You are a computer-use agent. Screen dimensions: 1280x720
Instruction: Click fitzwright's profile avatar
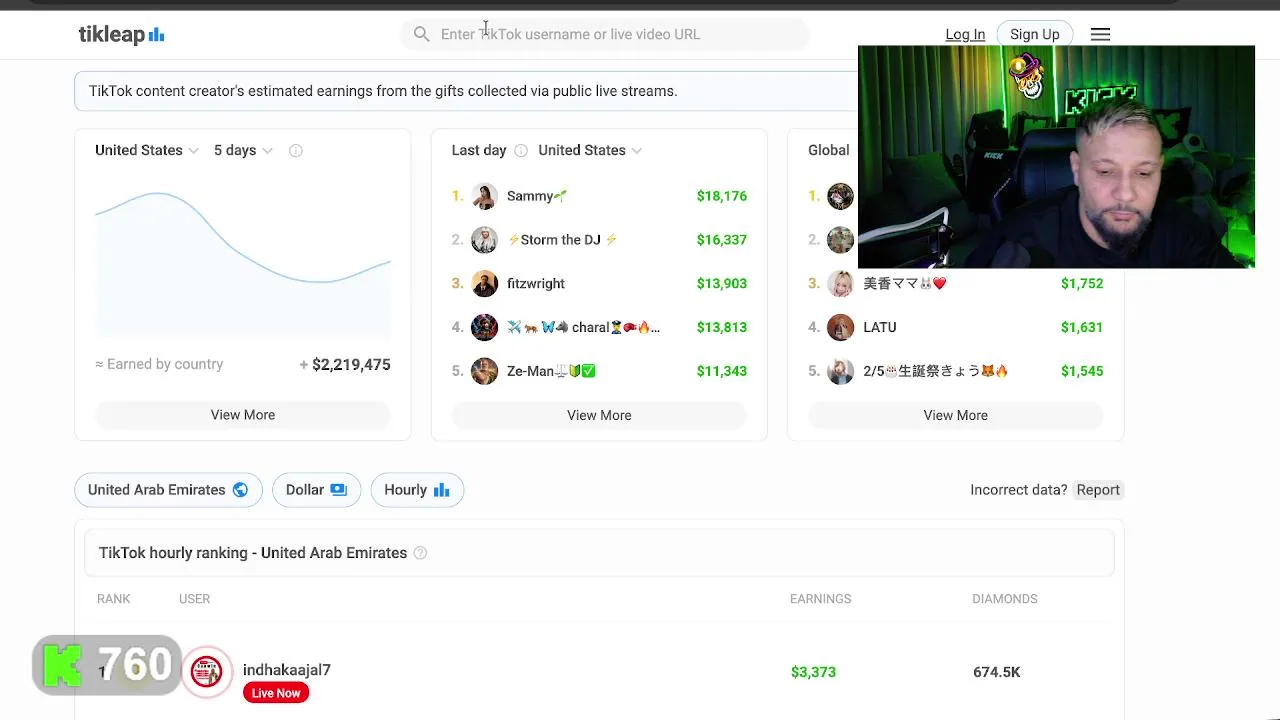(484, 284)
